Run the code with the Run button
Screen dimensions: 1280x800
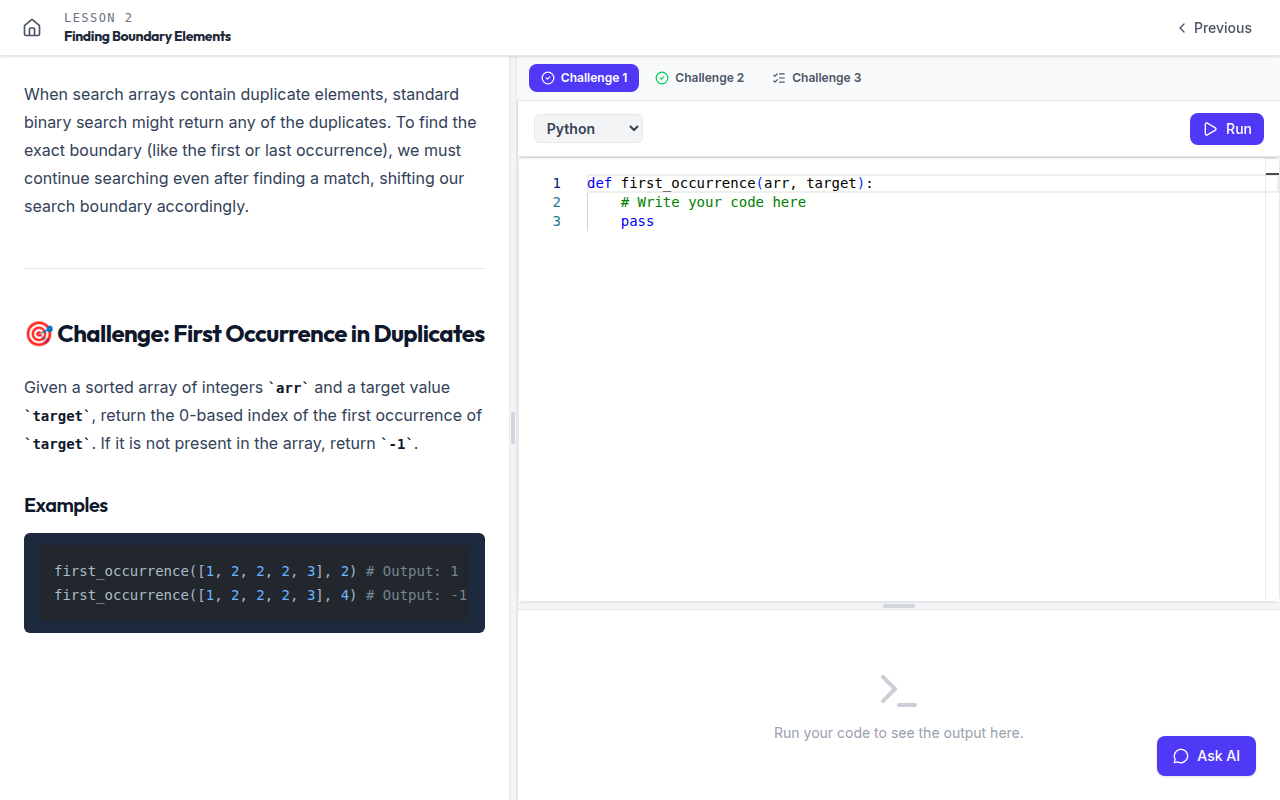(x=1227, y=129)
